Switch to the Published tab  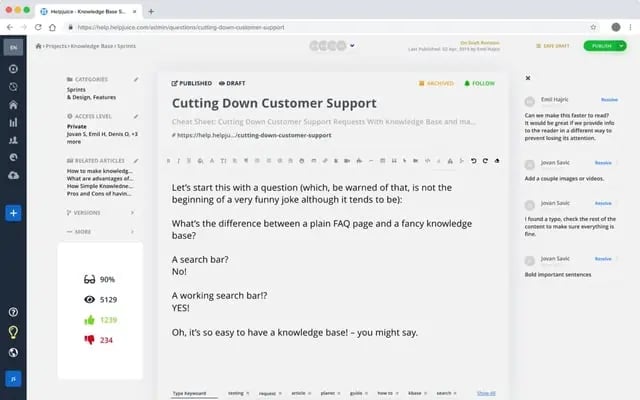[192, 84]
